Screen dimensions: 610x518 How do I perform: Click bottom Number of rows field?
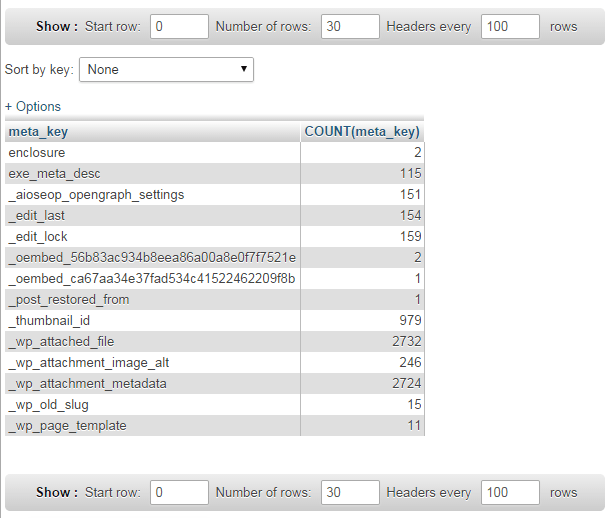pos(350,492)
